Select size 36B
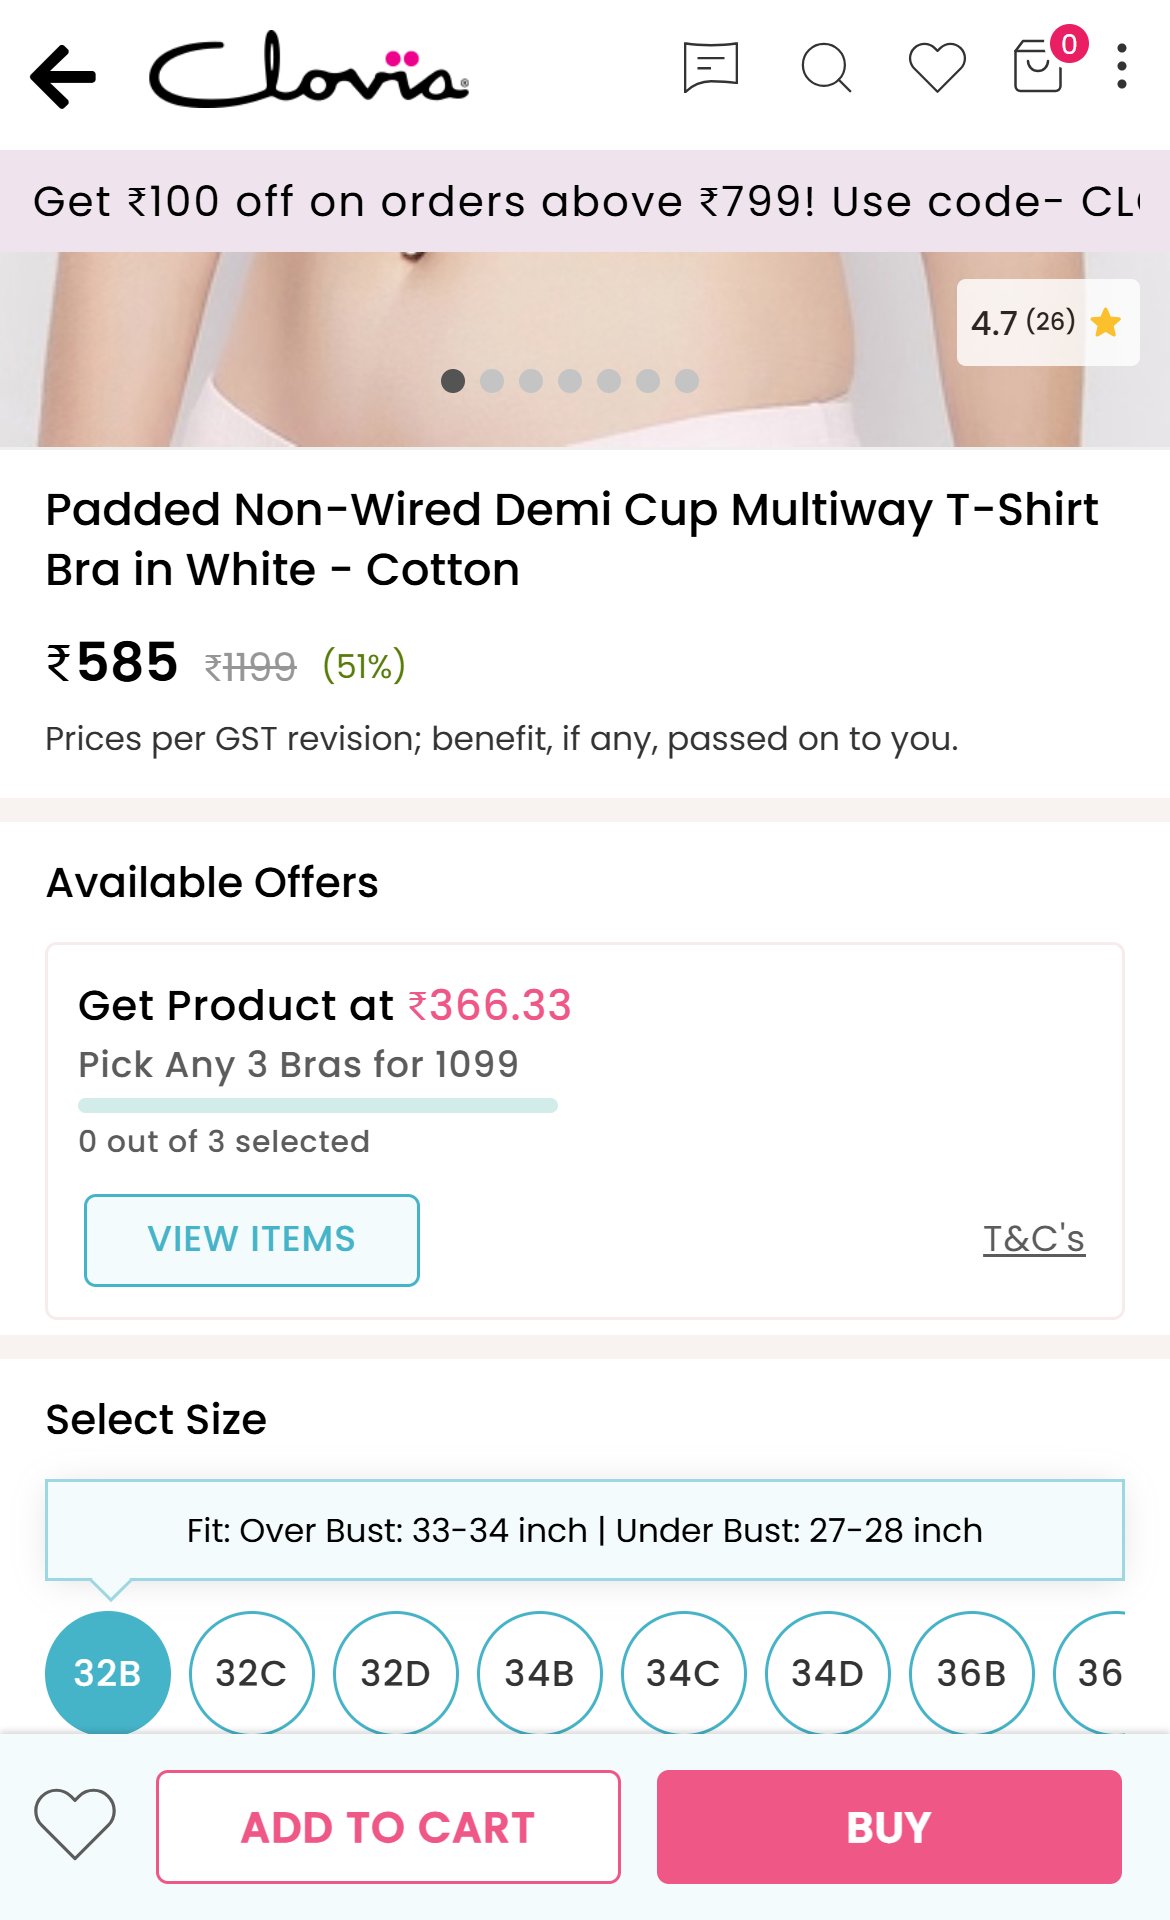 click(971, 1673)
